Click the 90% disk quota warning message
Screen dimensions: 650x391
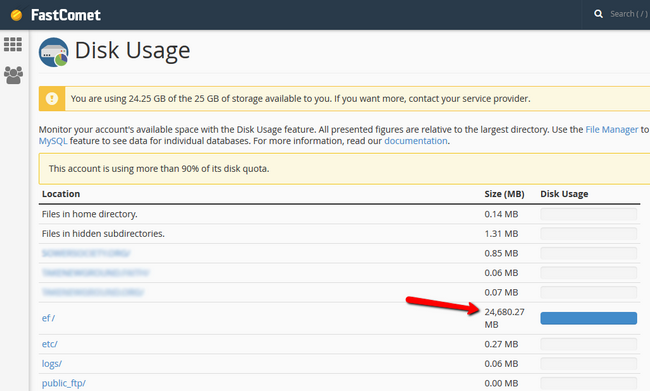pyautogui.click(x=159, y=169)
